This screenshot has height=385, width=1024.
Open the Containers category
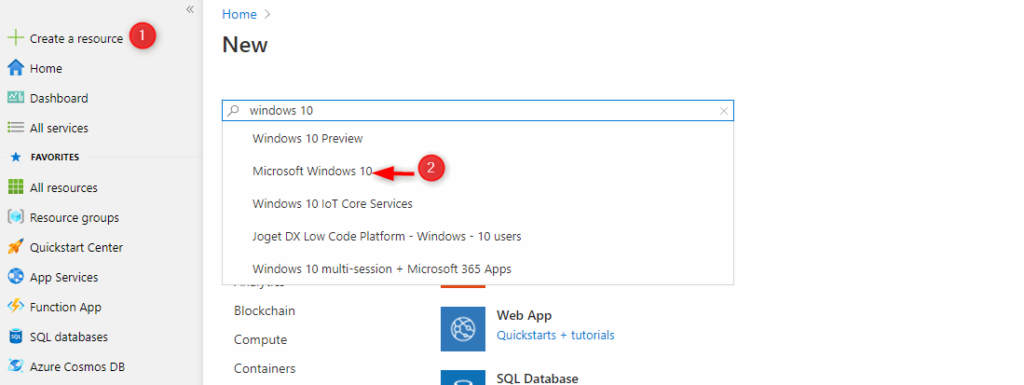click(264, 369)
